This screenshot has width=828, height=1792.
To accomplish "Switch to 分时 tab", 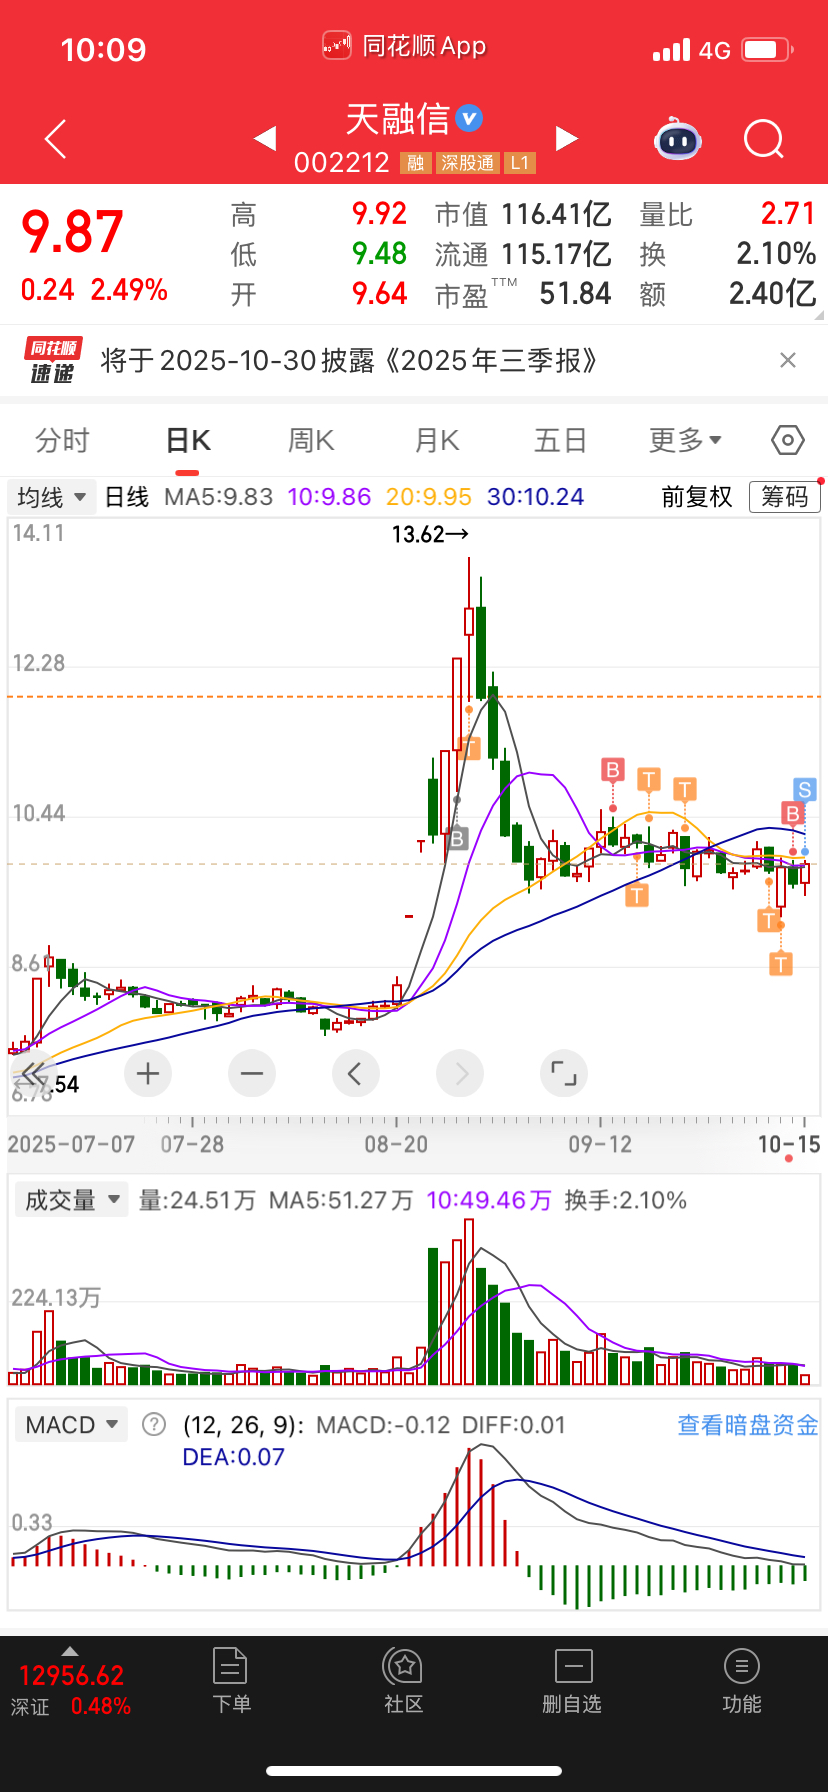I will point(62,440).
